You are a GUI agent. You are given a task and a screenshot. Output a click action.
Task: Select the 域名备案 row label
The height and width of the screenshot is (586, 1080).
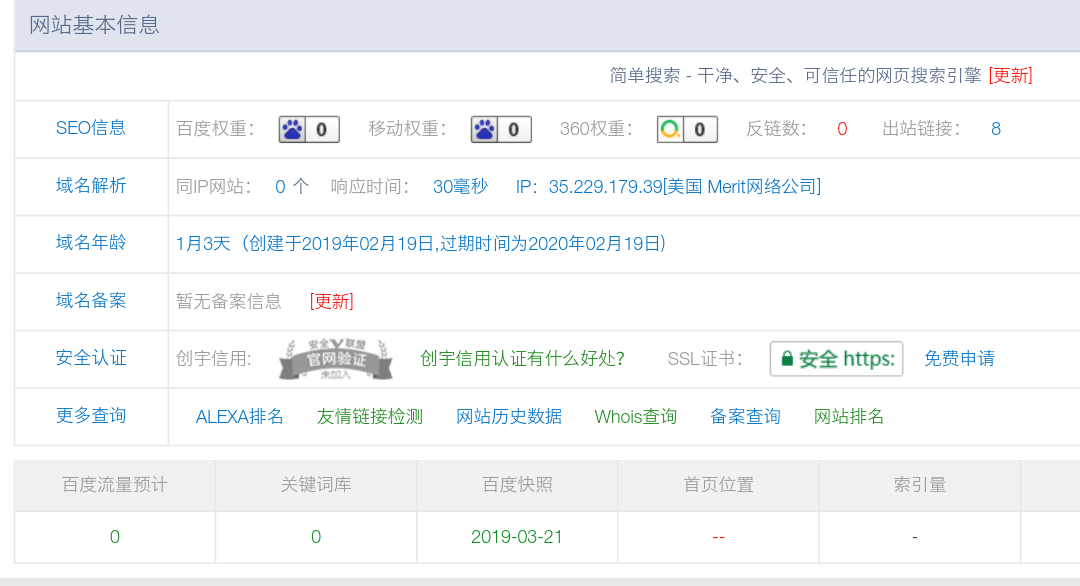pos(91,301)
